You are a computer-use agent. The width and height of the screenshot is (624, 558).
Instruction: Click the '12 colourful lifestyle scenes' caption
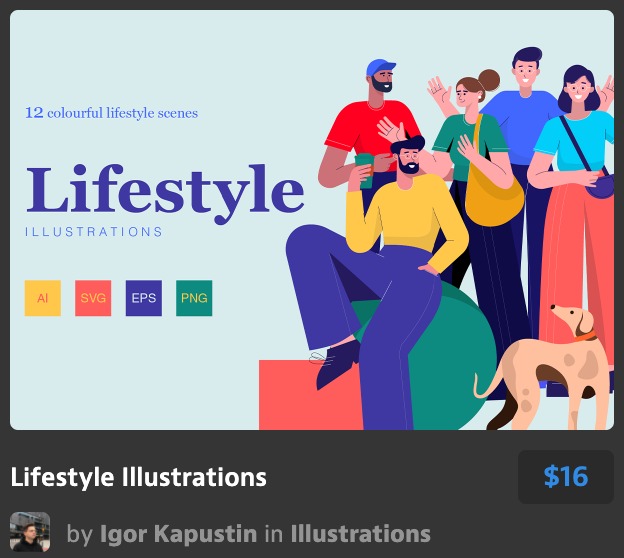click(x=111, y=113)
